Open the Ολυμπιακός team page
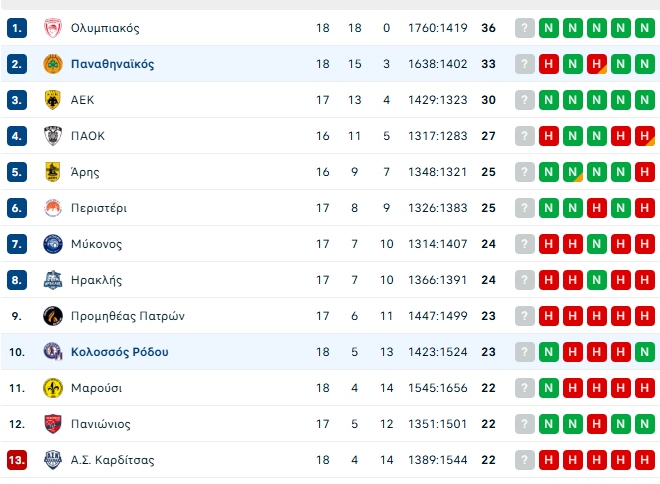 105,28
